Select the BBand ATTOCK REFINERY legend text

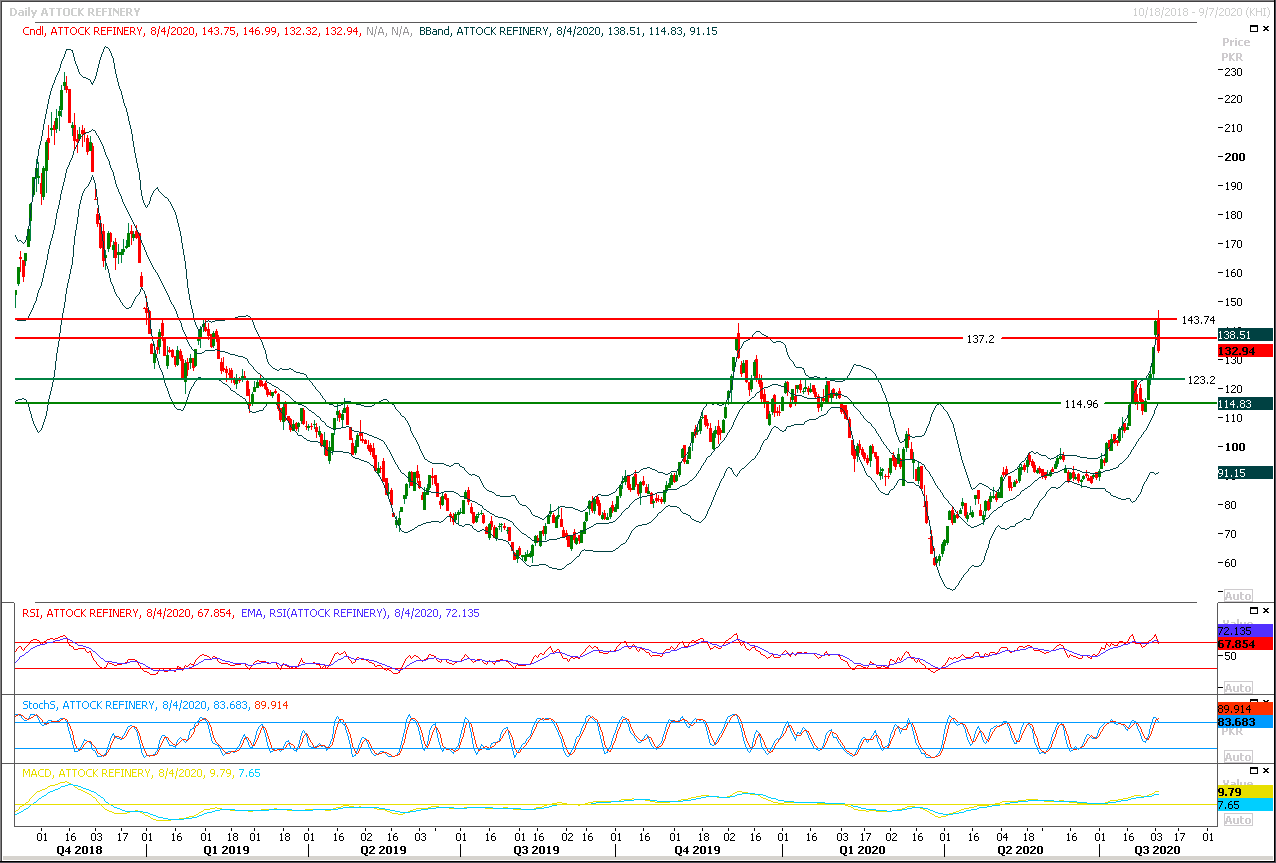click(x=568, y=31)
